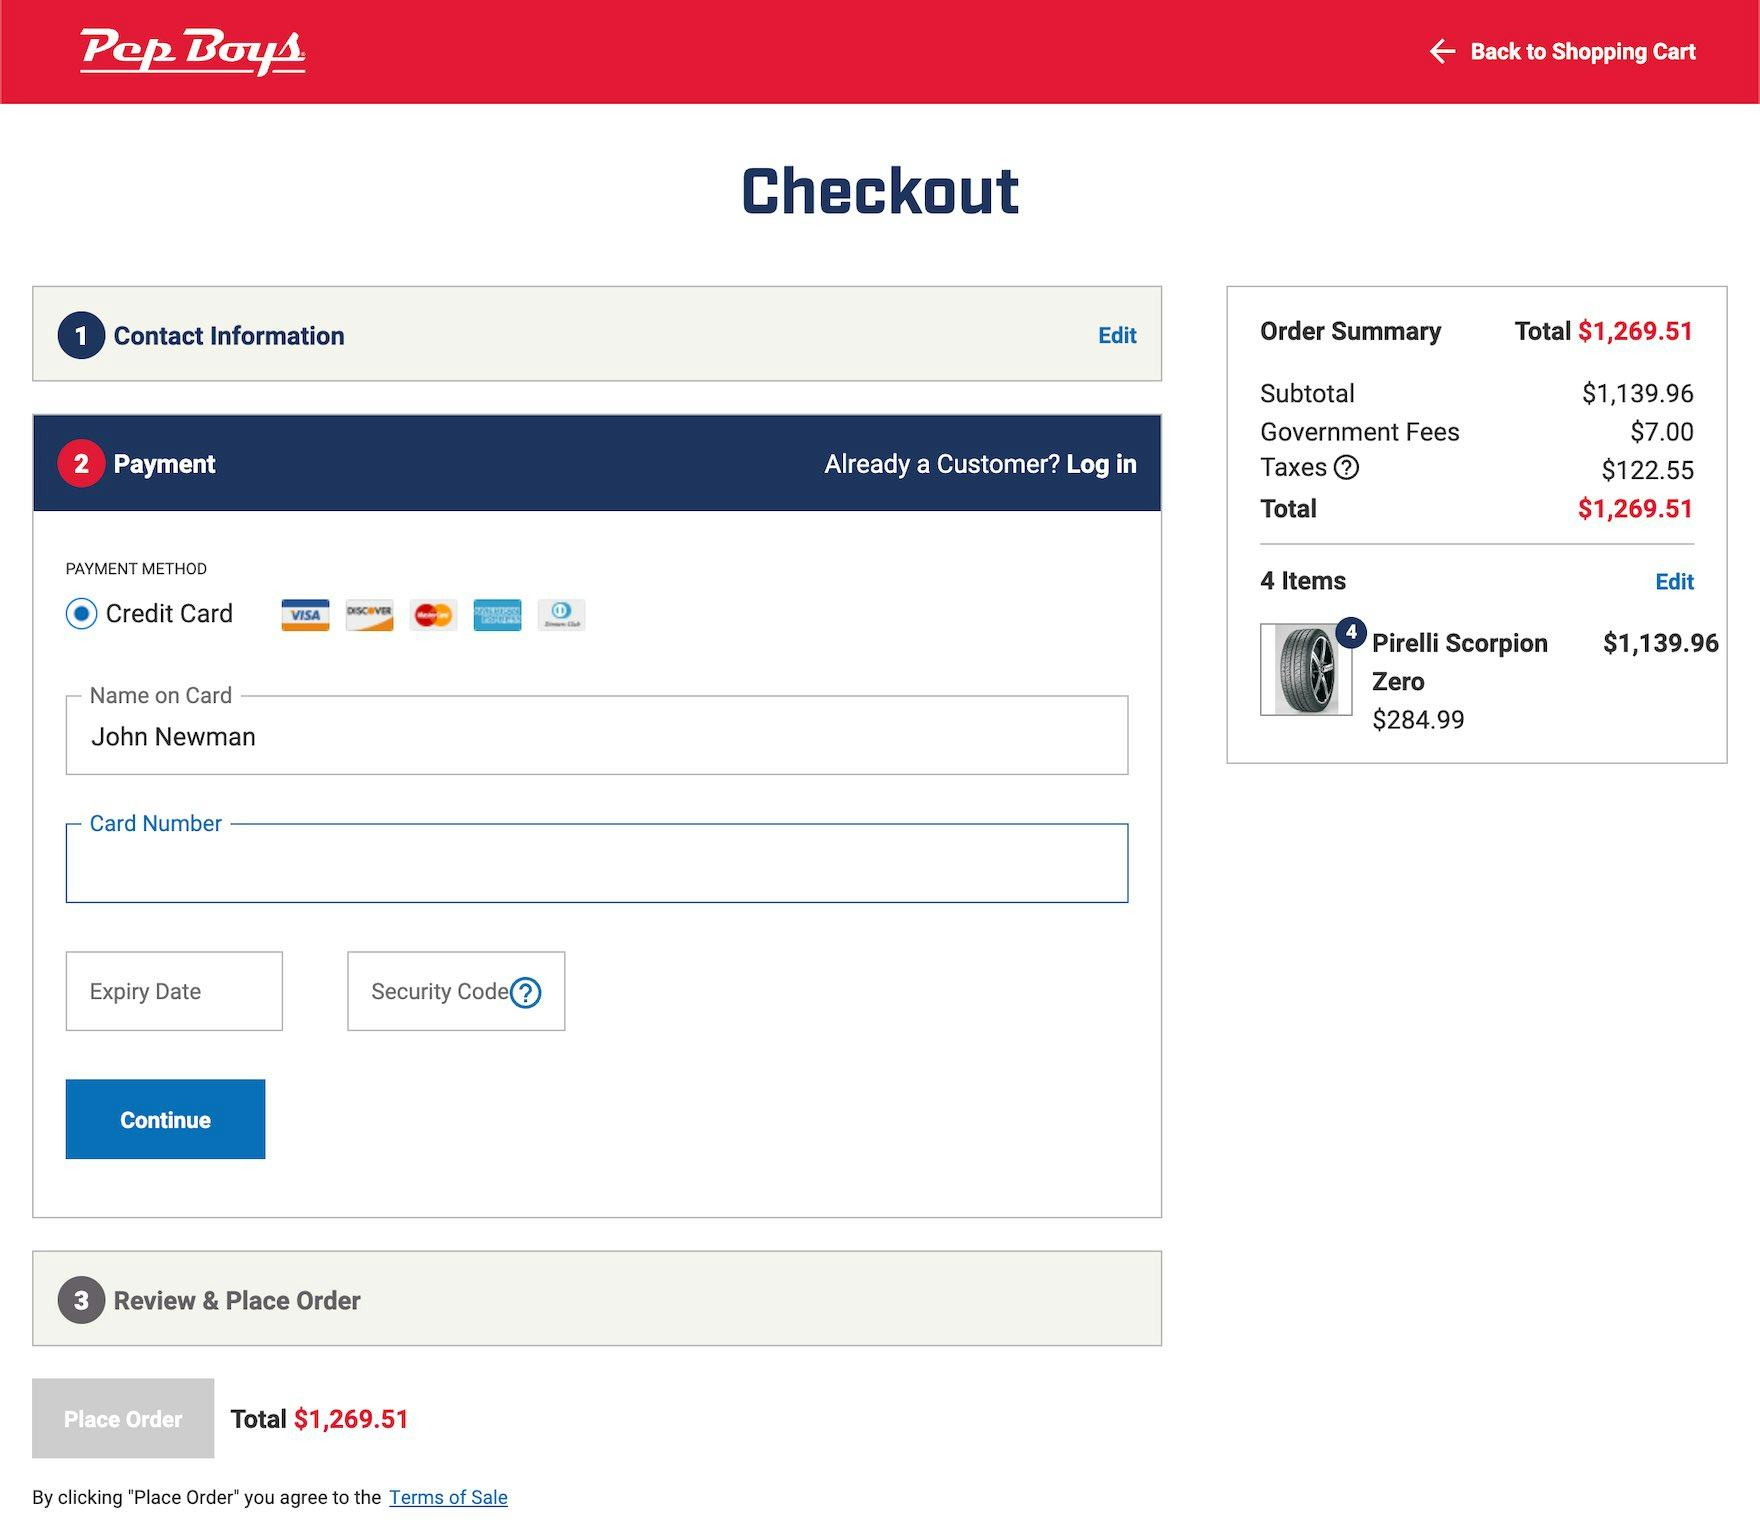1760x1536 pixels.
Task: Click the American Express card icon
Action: [497, 615]
